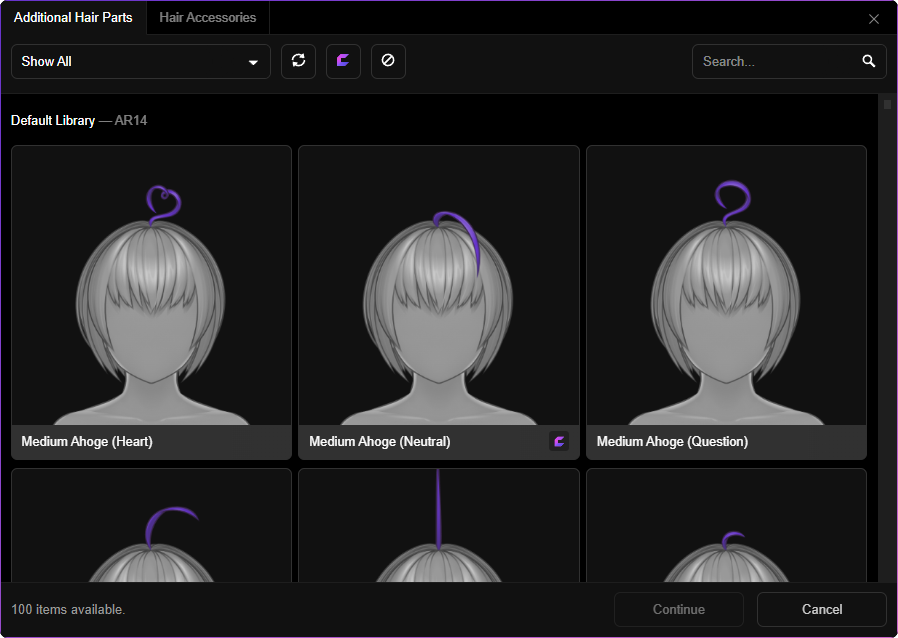
Task: Click the refresh library icon
Action: click(298, 61)
